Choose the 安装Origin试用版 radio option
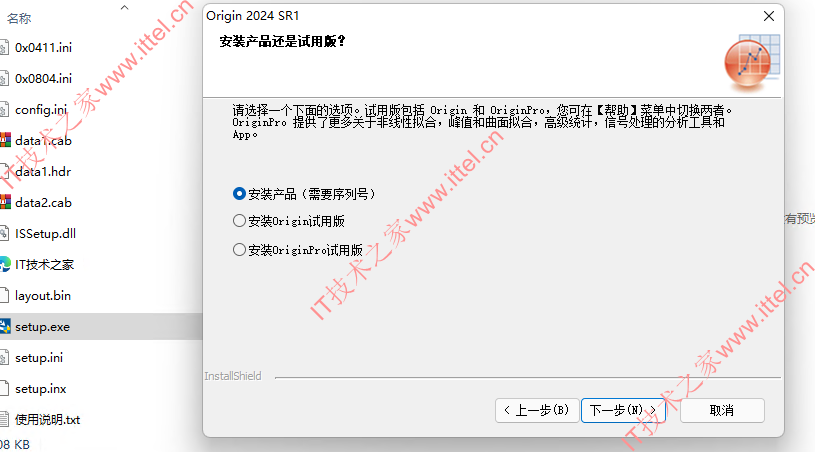The width and height of the screenshot is (815, 452). (x=288, y=221)
